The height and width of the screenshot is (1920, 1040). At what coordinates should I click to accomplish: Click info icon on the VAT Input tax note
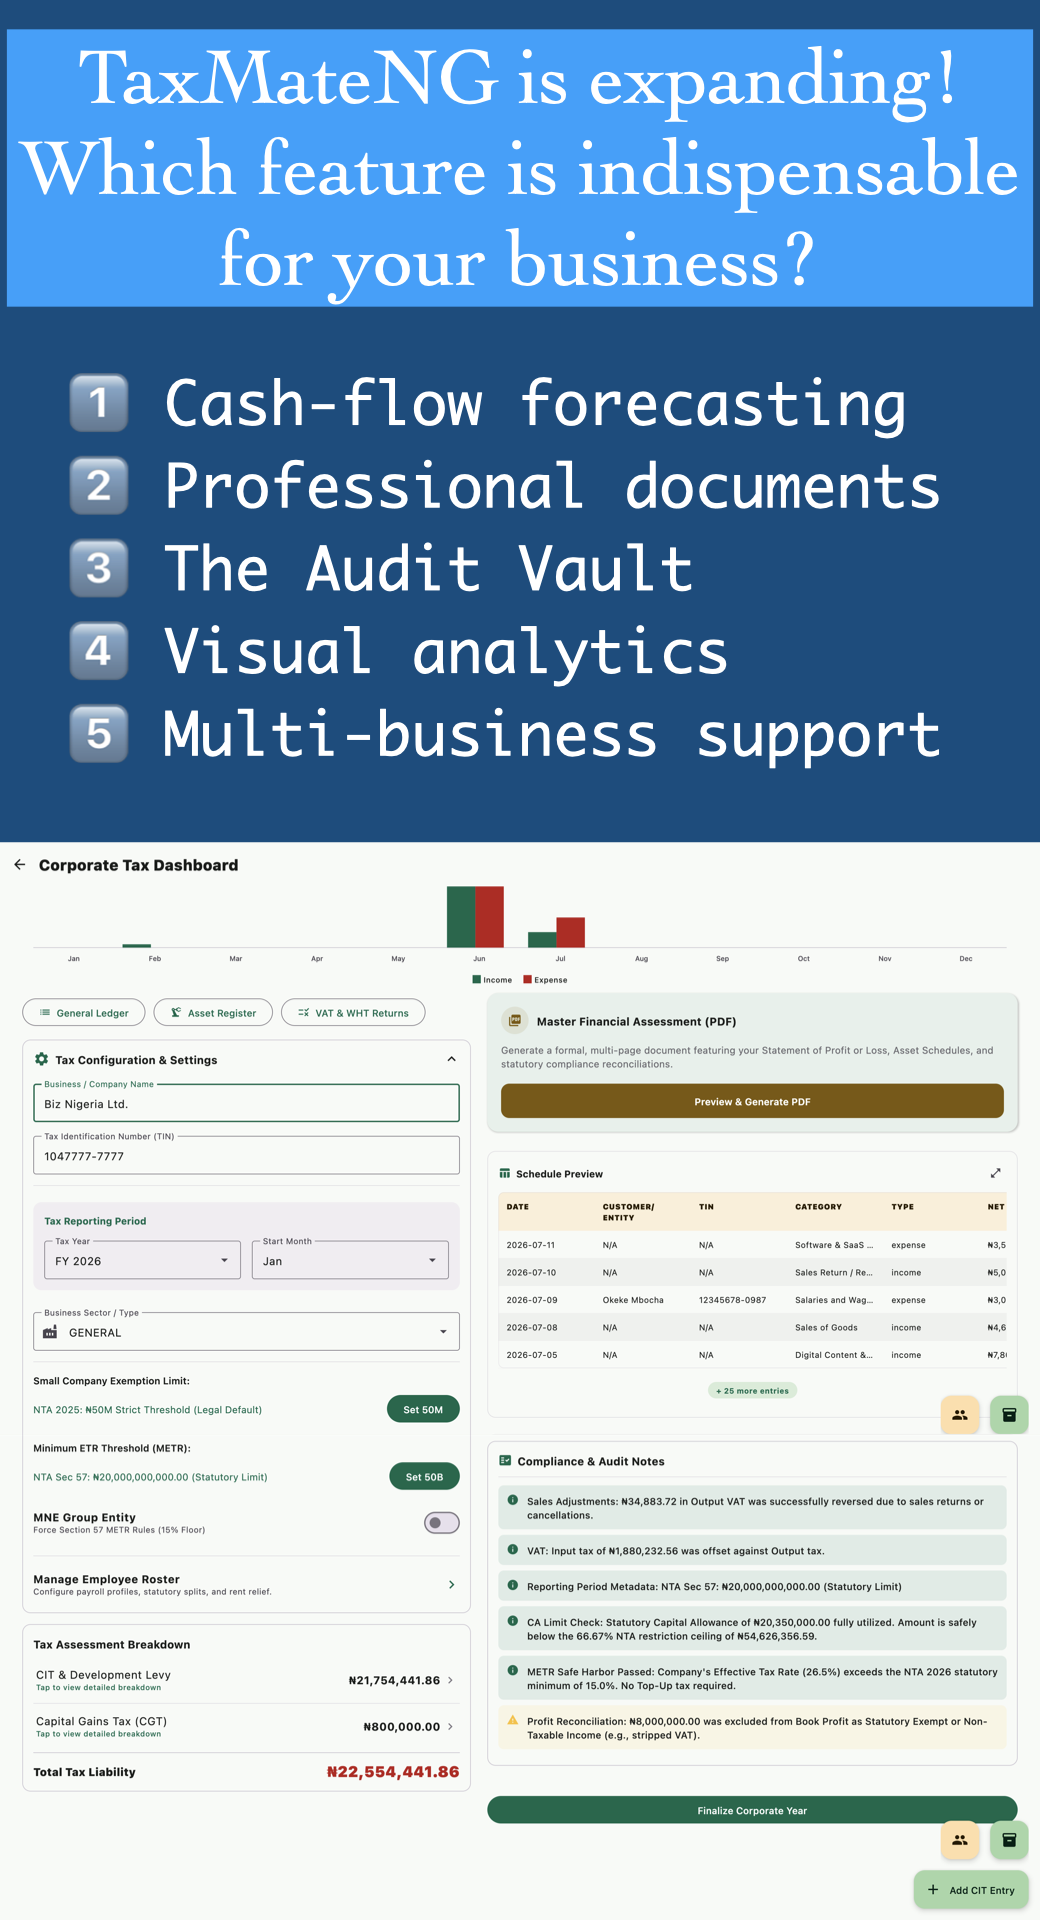[x=512, y=1550]
